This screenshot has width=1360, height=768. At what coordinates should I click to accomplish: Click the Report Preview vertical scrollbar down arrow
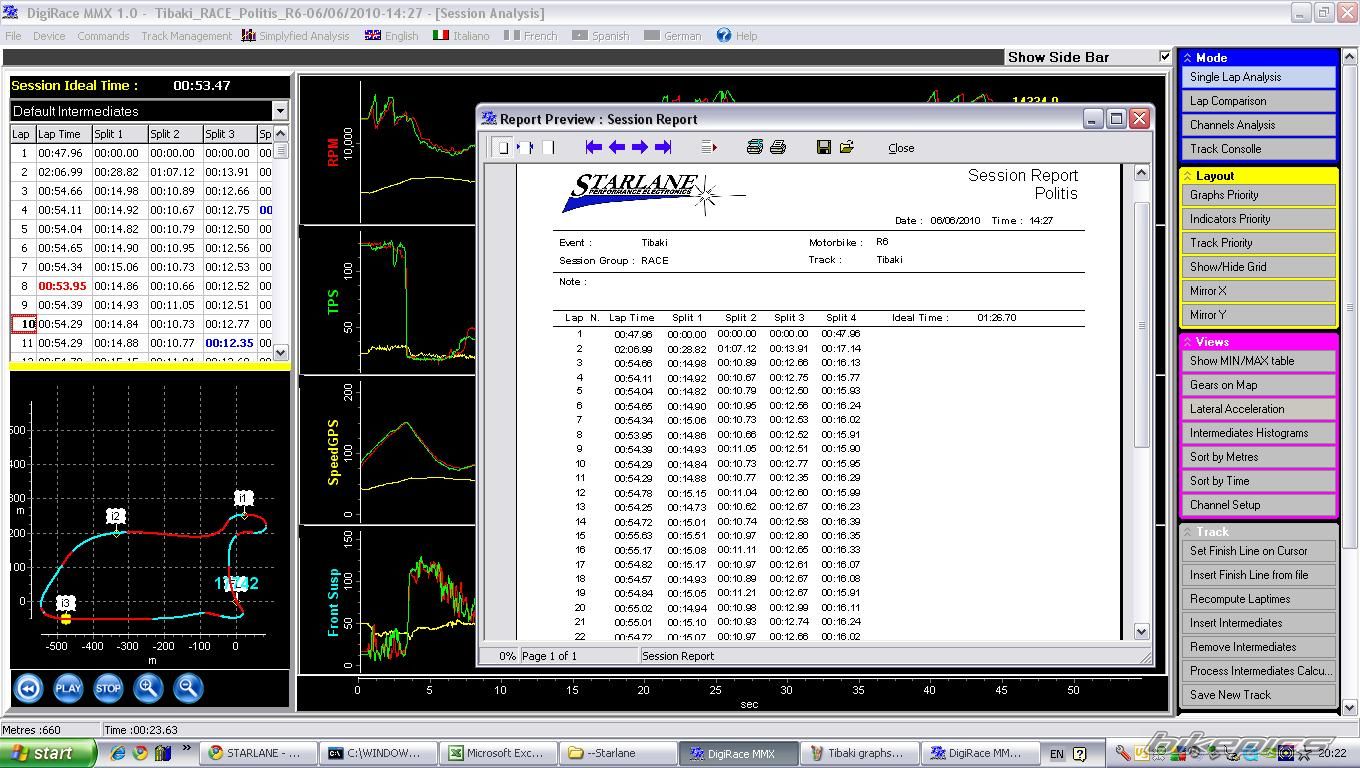click(x=1141, y=631)
